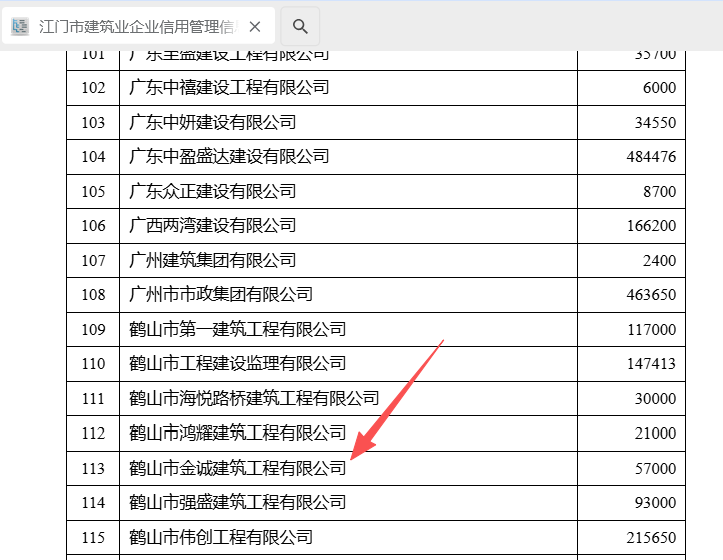Click 广东中妍建设有限公司 company entry

click(213, 122)
